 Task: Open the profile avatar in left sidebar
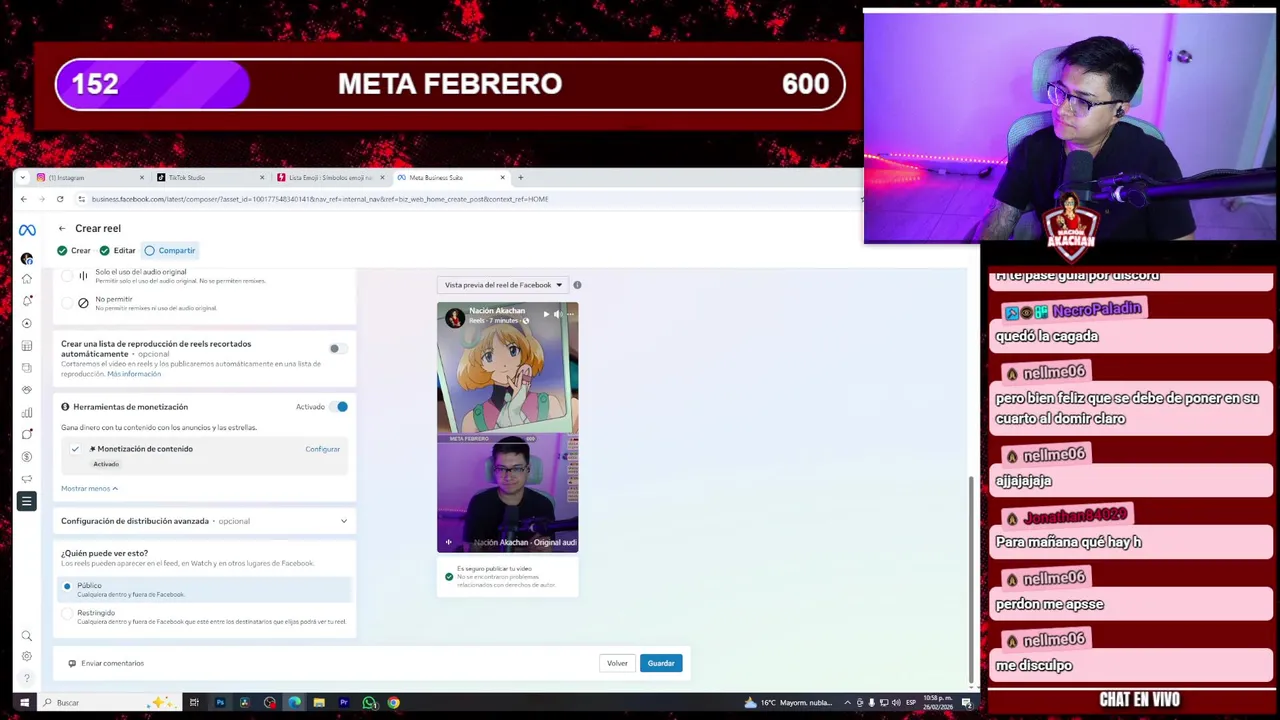(27, 259)
